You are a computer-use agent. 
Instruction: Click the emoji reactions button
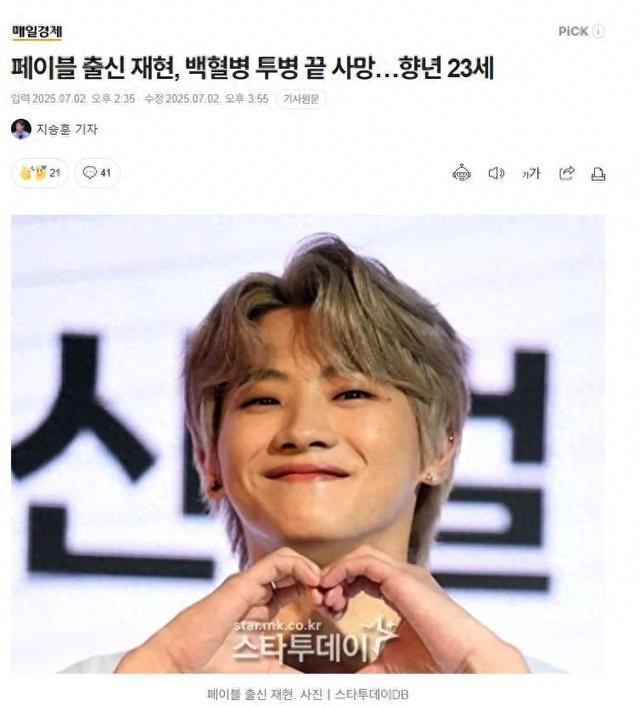pyautogui.click(x=40, y=172)
